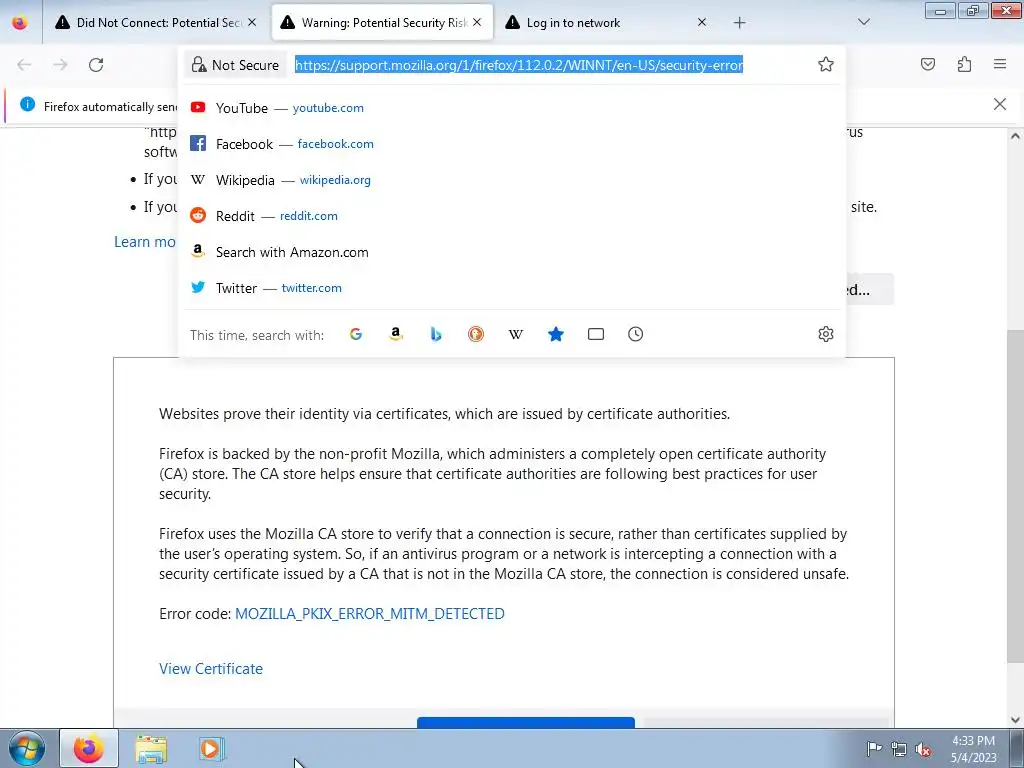
Task: Open the Firefox application menu
Action: [1000, 64]
